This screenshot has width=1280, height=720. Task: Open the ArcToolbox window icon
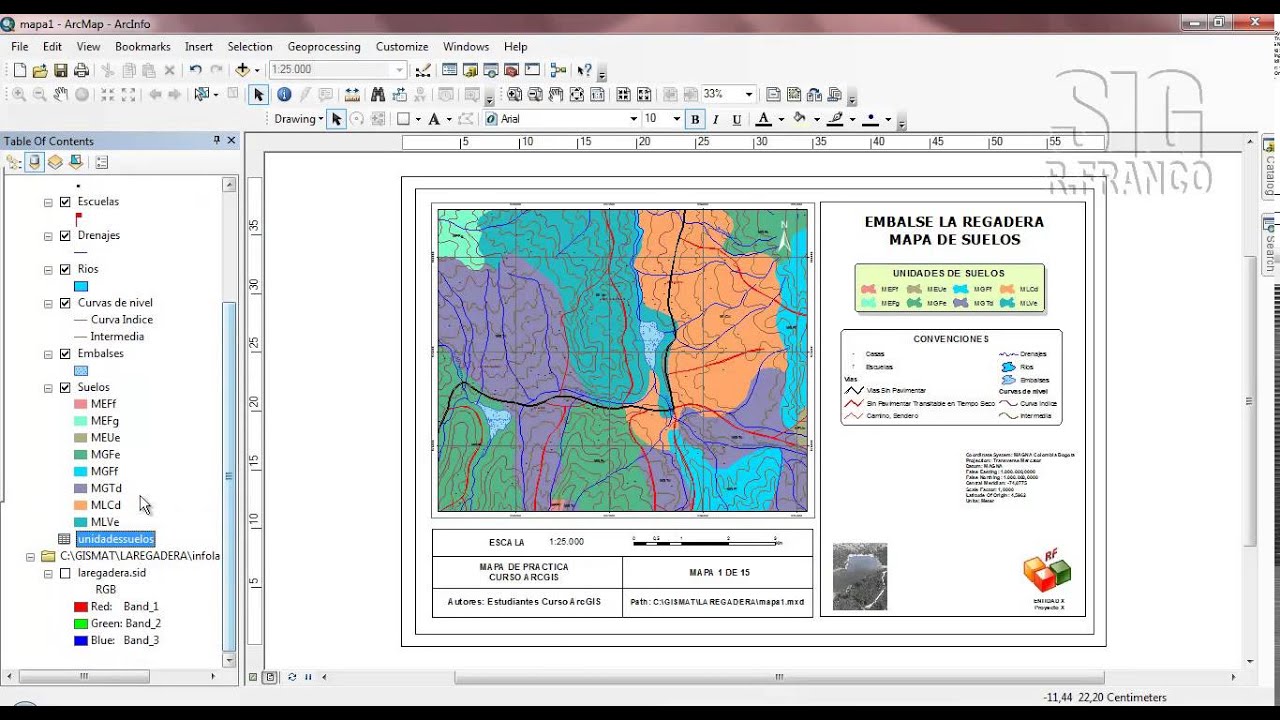click(x=512, y=70)
